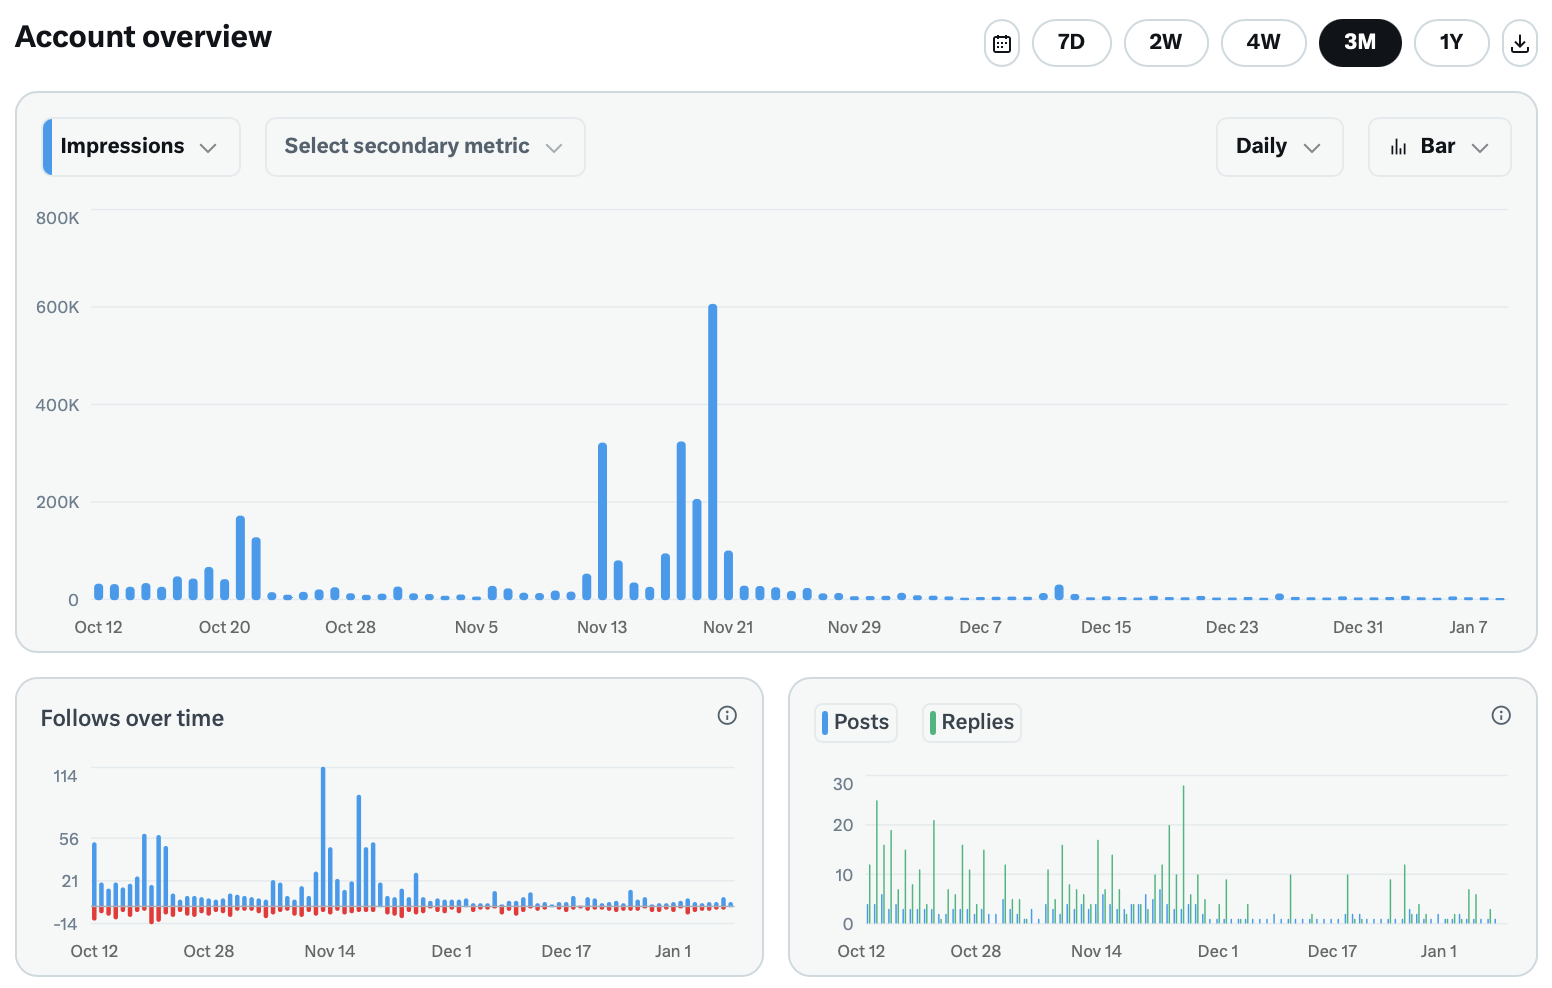Switch to the 7D time range
Image resolution: width=1552 pixels, height=988 pixels.
click(x=1071, y=43)
